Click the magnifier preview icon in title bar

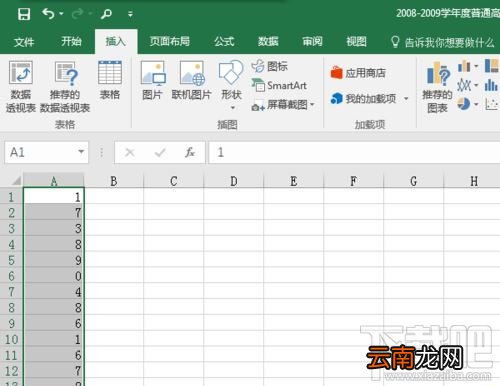point(106,14)
